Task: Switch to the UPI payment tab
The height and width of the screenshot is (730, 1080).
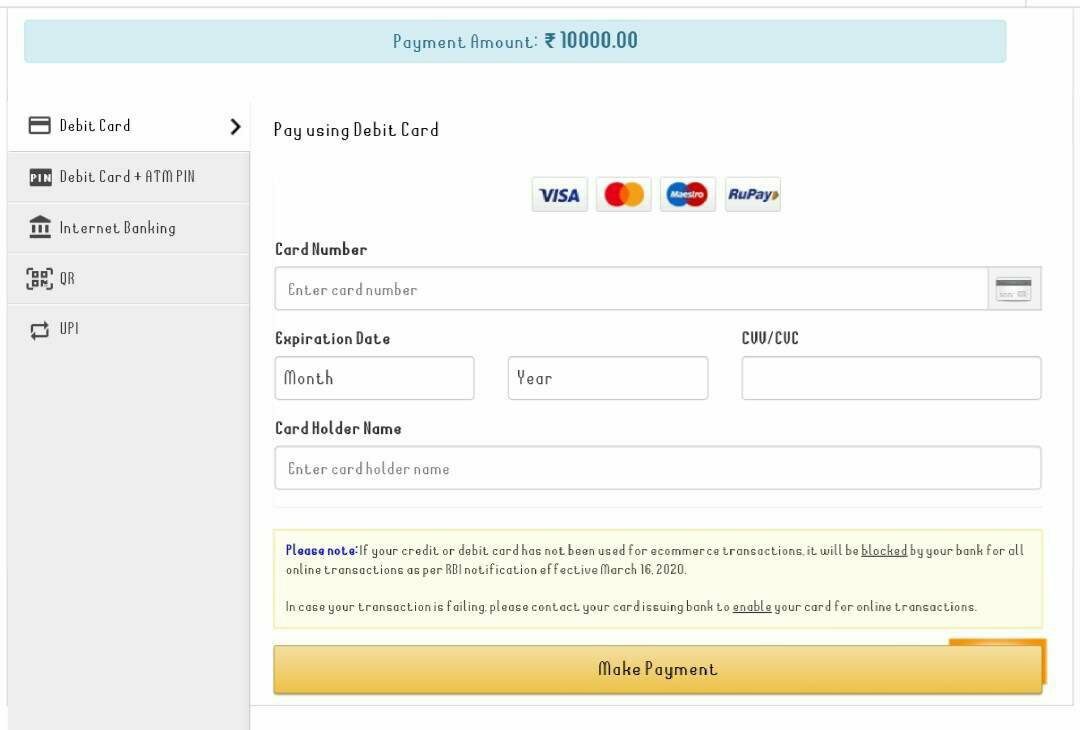Action: tap(68, 328)
